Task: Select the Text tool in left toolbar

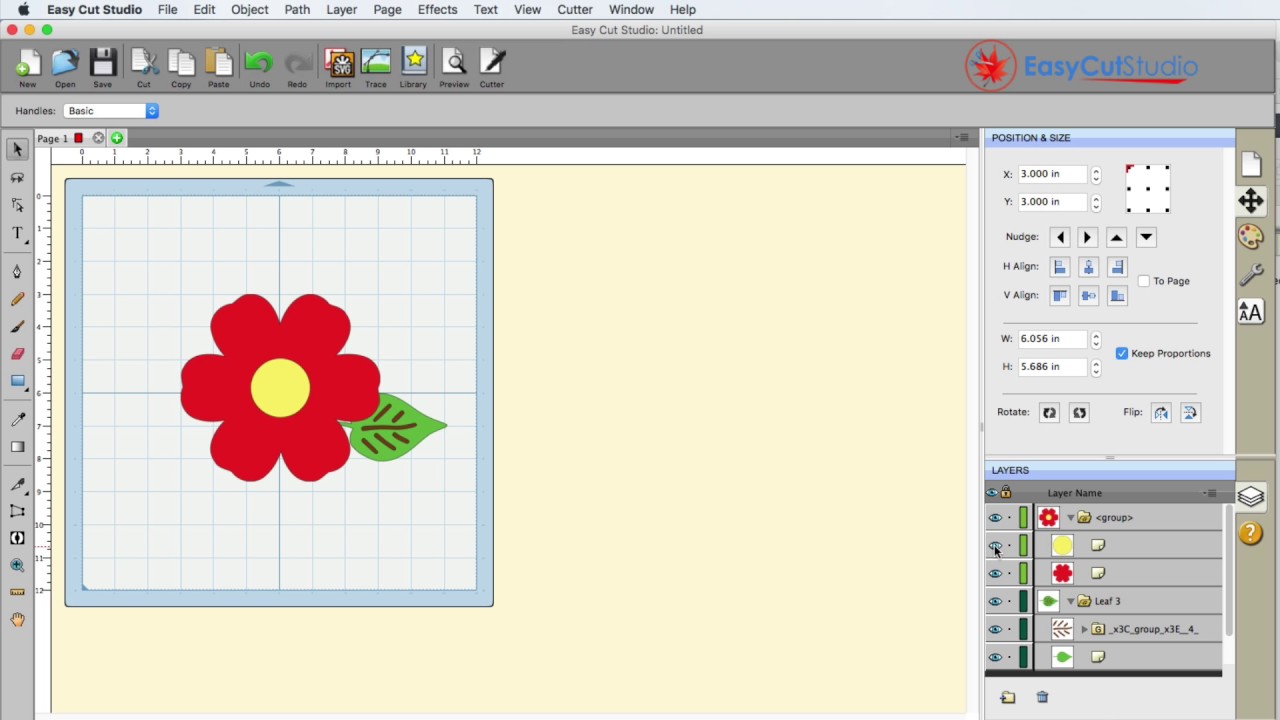Action: 17,233
